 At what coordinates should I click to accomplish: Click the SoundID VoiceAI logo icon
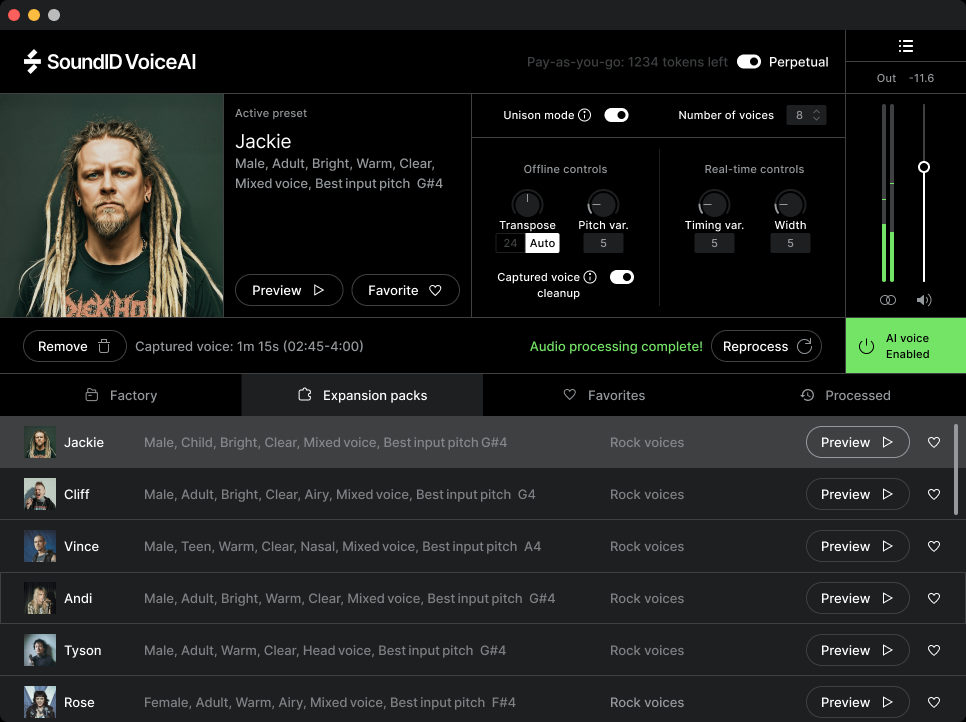(35, 61)
